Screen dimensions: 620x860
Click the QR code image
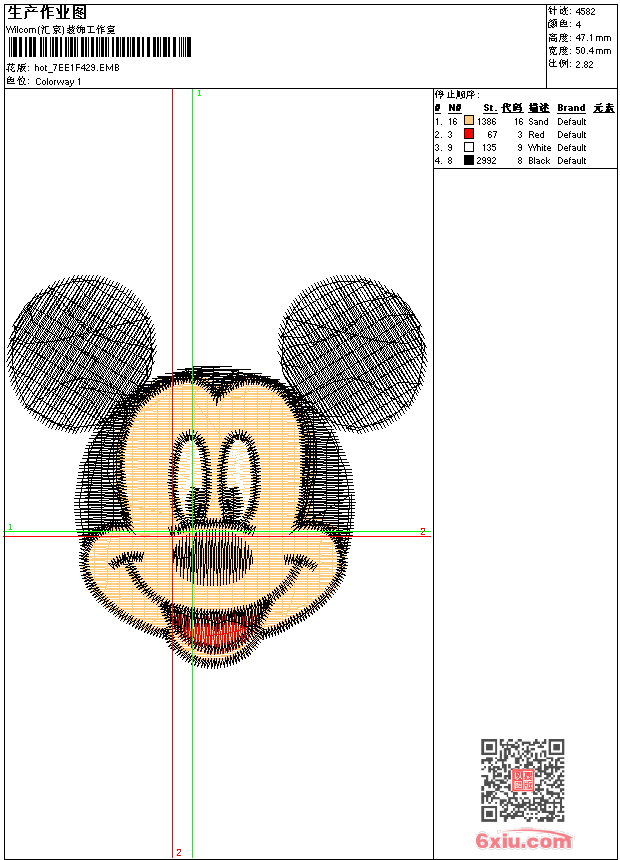point(522,779)
